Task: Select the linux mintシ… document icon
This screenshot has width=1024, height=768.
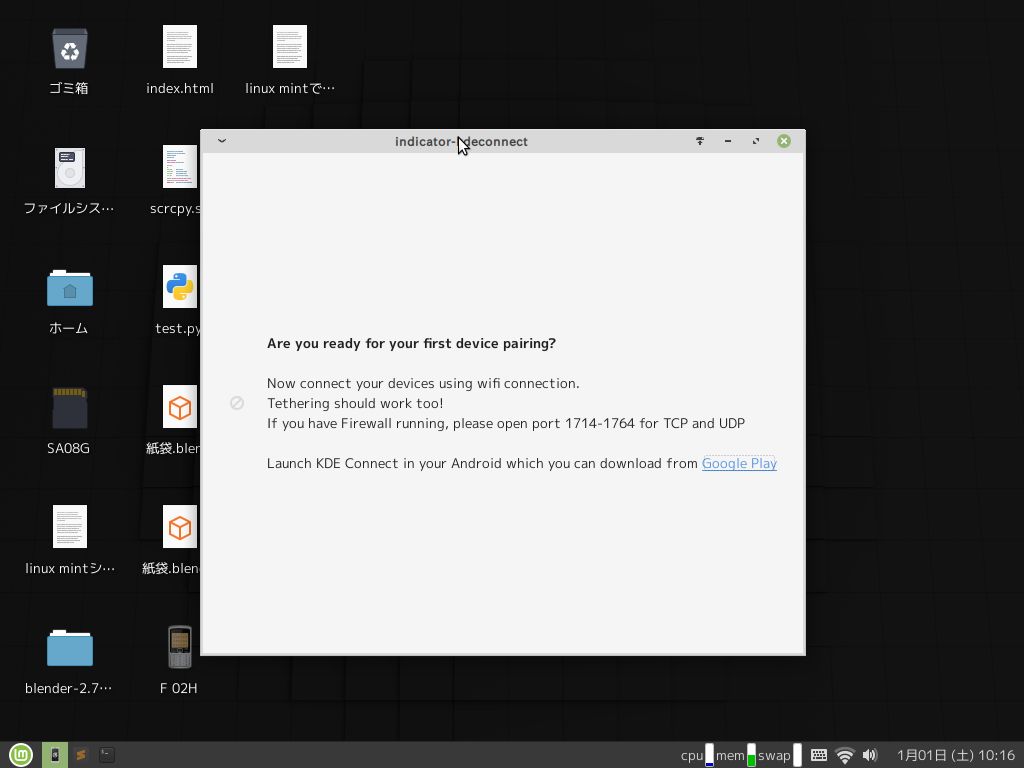Action: pos(69,526)
